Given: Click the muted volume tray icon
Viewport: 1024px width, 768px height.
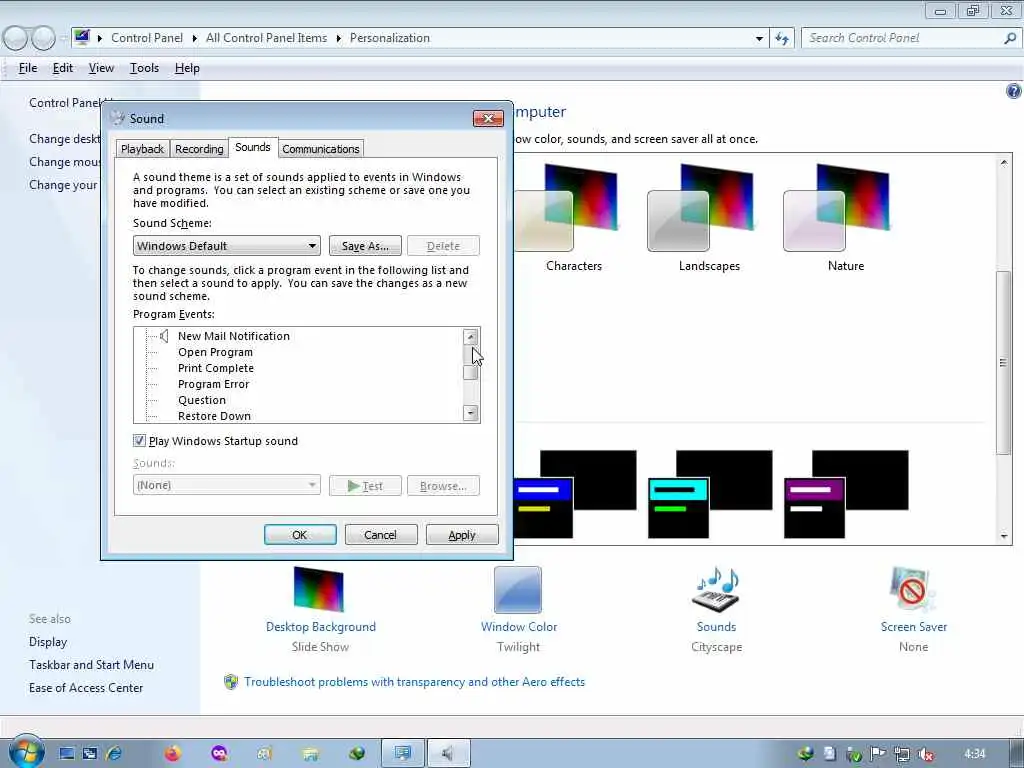Looking at the screenshot, I should coord(925,754).
